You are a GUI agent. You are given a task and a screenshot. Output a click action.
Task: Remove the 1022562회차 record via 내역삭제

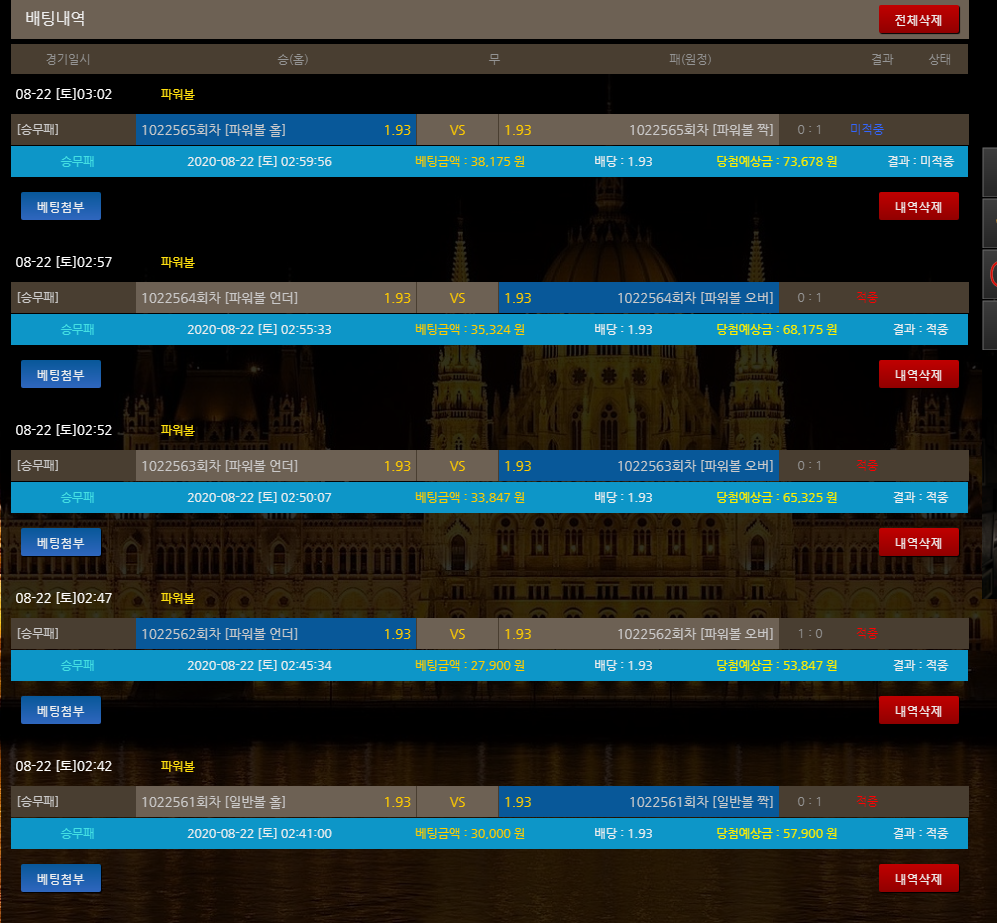click(x=918, y=710)
